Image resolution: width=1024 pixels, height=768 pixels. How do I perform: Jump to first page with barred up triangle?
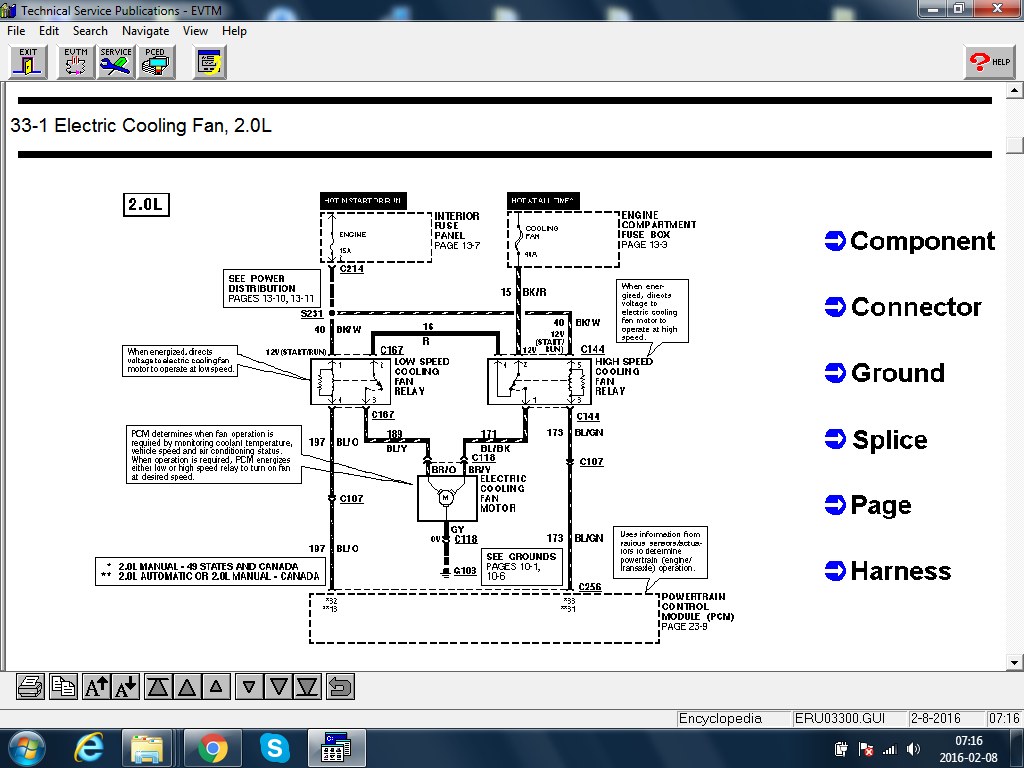(x=158, y=686)
